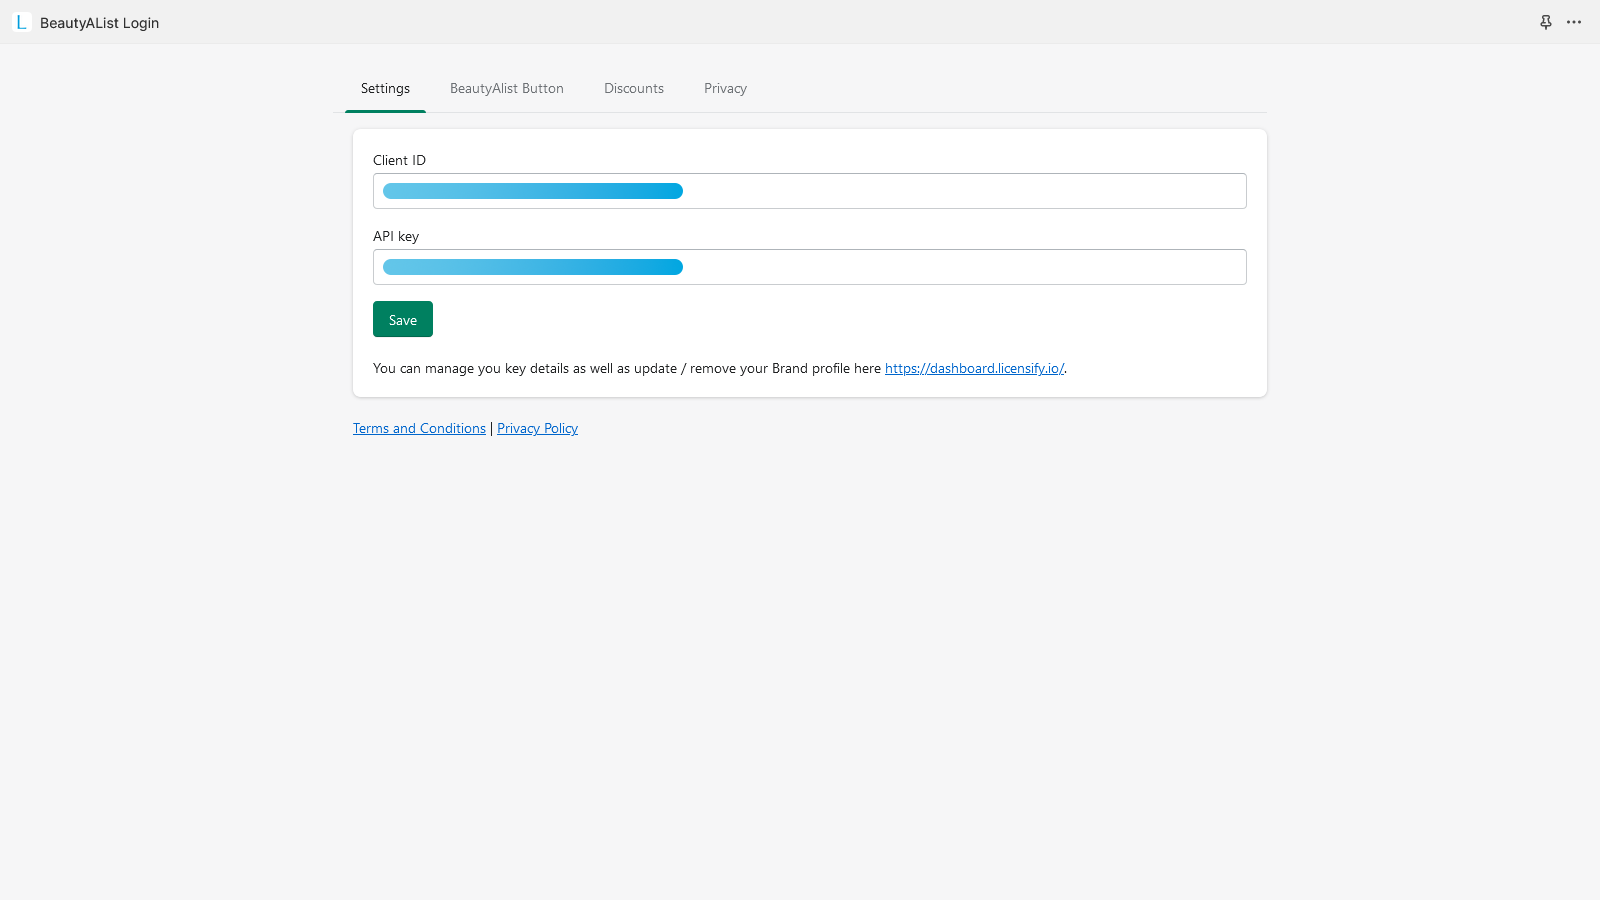Open the dashboard.licensify.io link
The width and height of the screenshot is (1600, 900).
coord(973,368)
